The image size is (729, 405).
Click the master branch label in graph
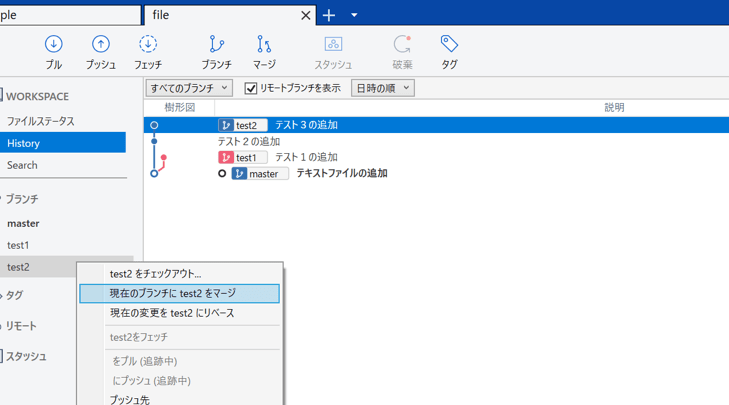[x=262, y=173]
